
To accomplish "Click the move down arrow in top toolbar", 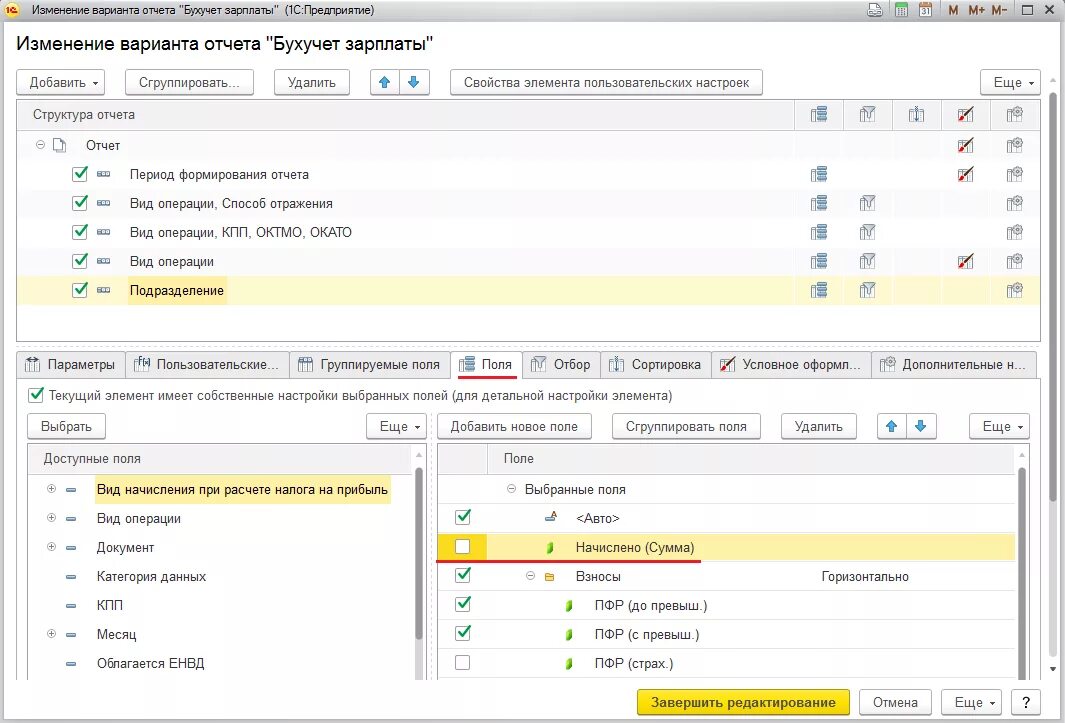I will coord(414,82).
